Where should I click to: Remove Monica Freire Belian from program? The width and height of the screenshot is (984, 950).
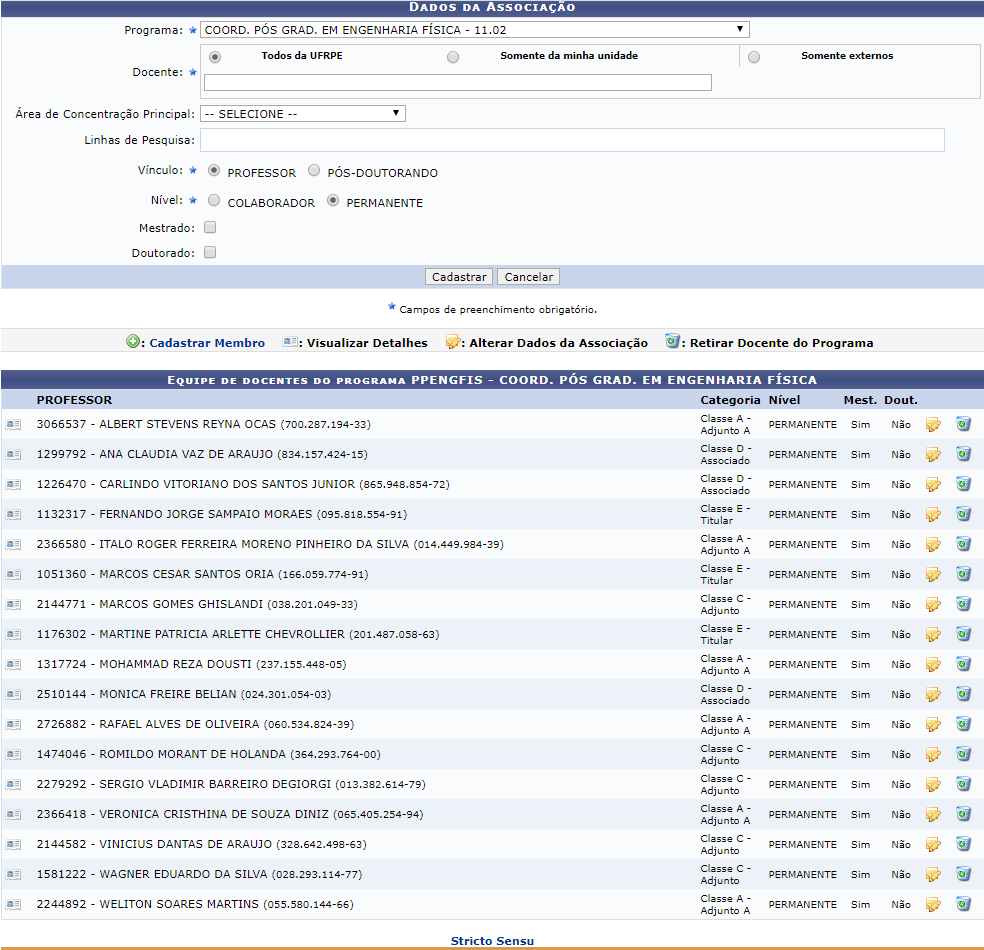(963, 694)
